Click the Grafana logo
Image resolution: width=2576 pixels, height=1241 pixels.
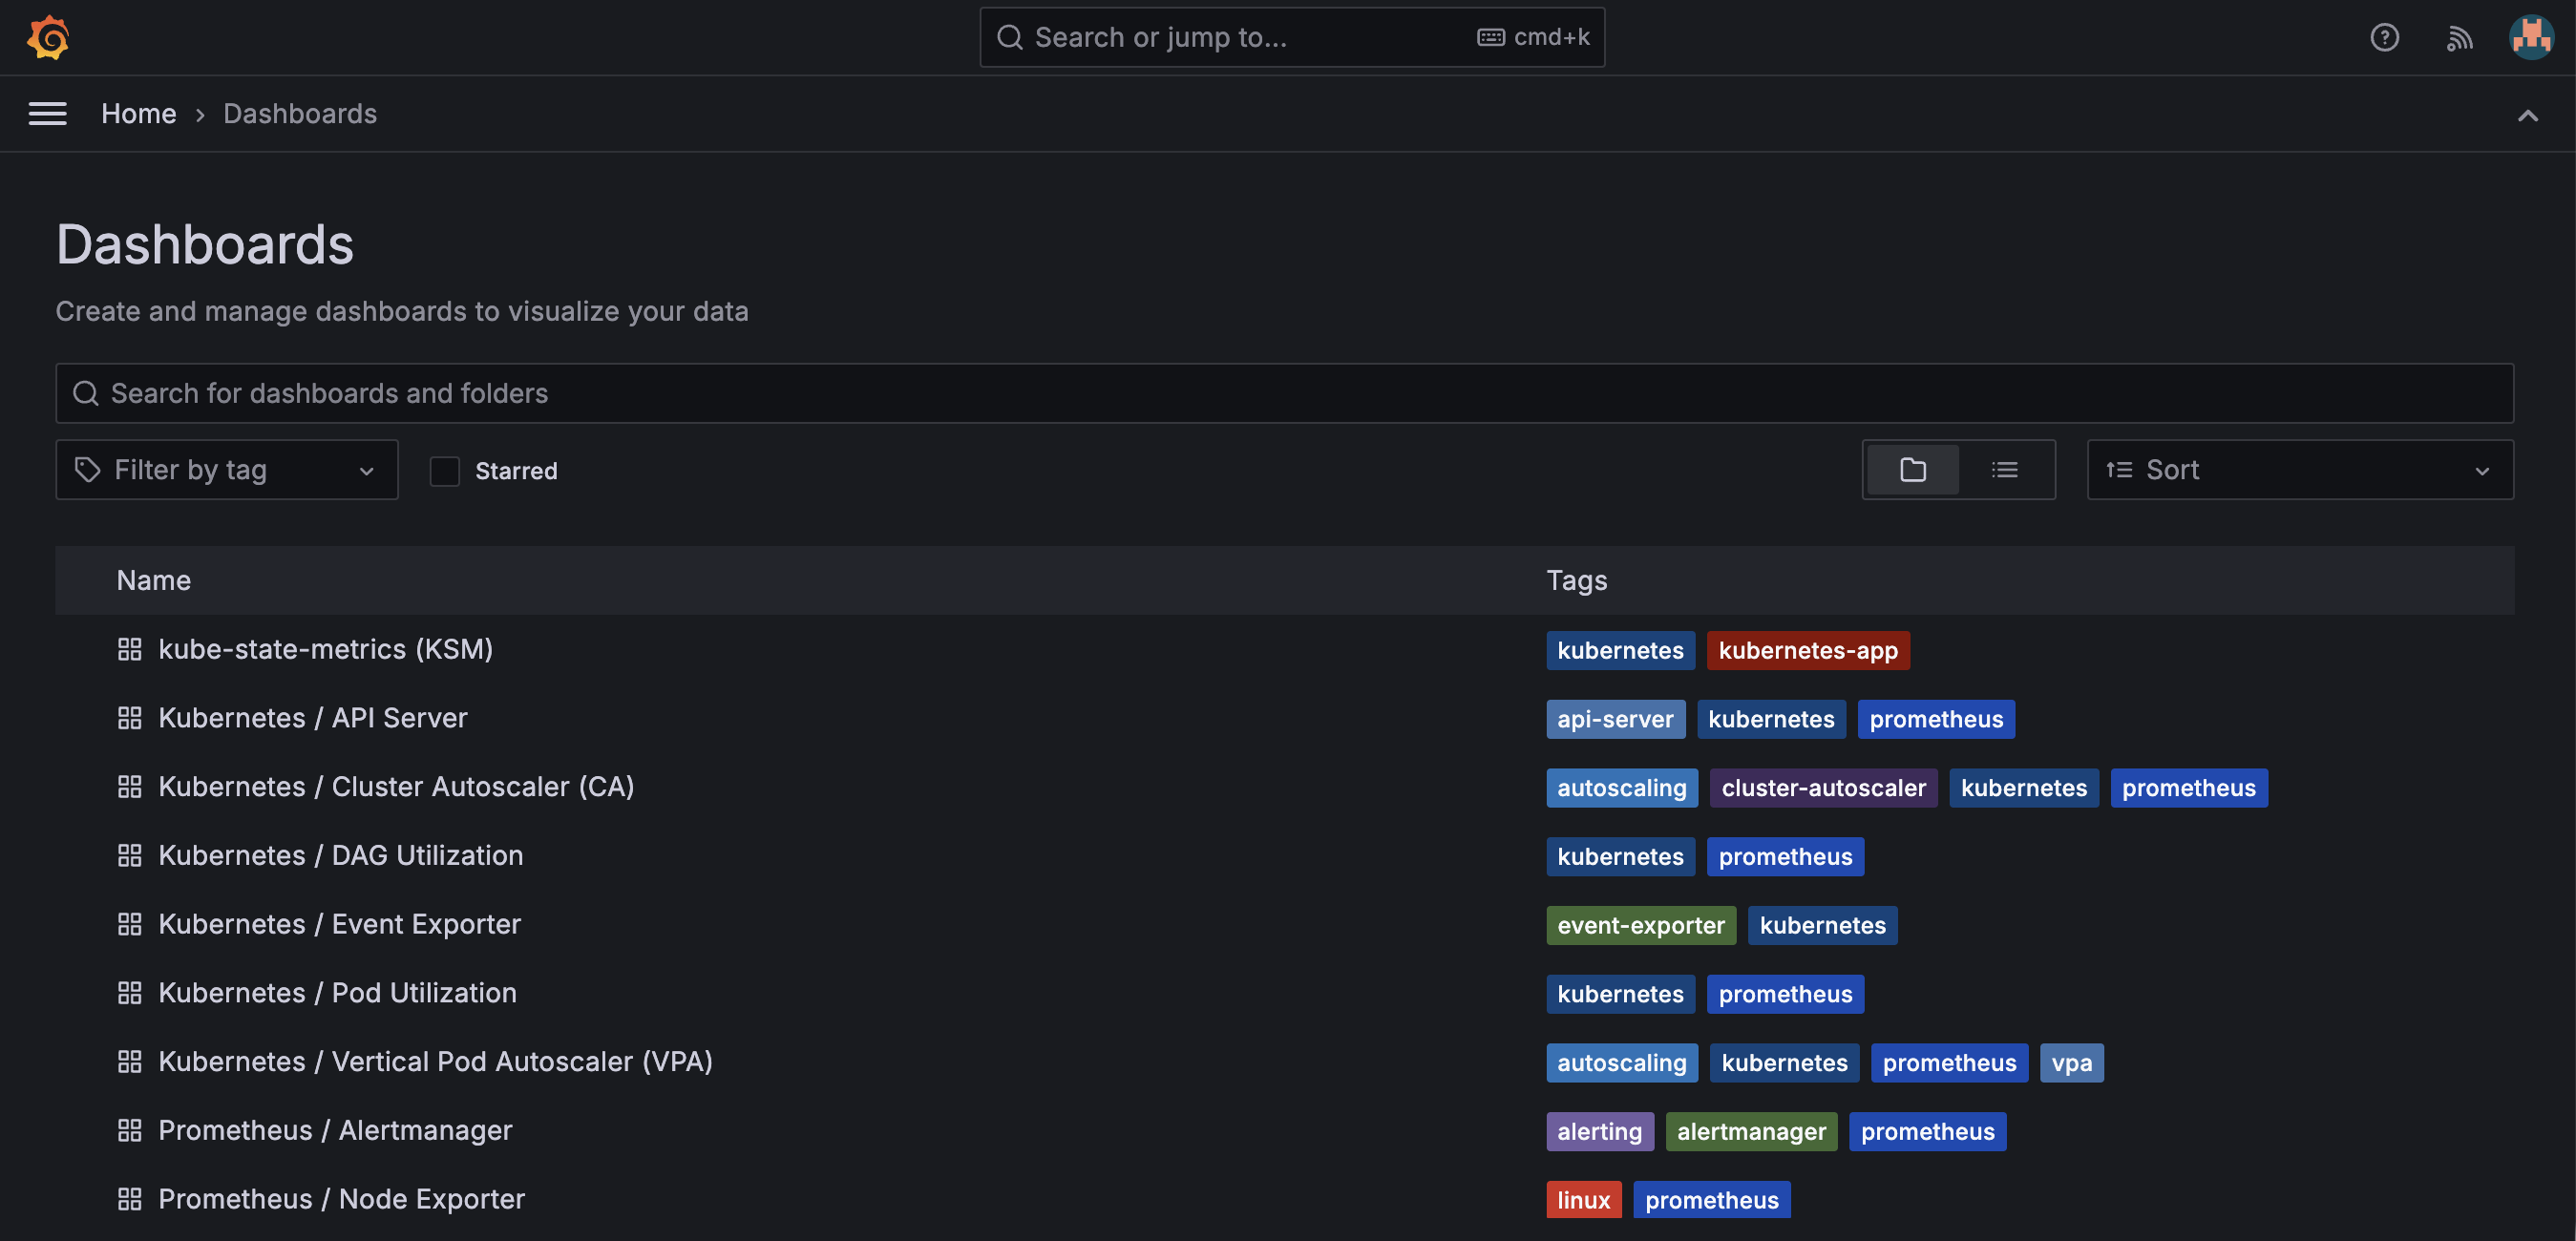tap(47, 37)
